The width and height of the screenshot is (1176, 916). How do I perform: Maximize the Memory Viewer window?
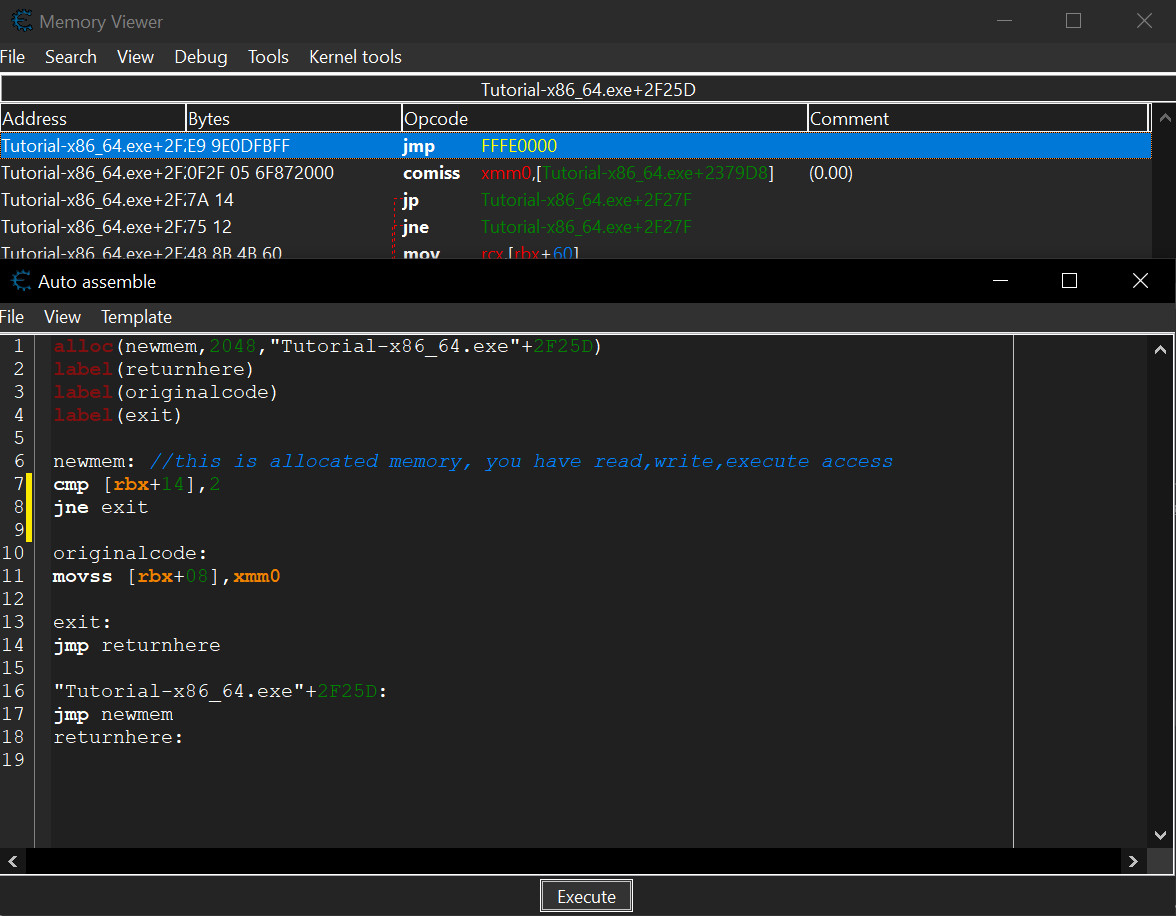pos(1073,21)
